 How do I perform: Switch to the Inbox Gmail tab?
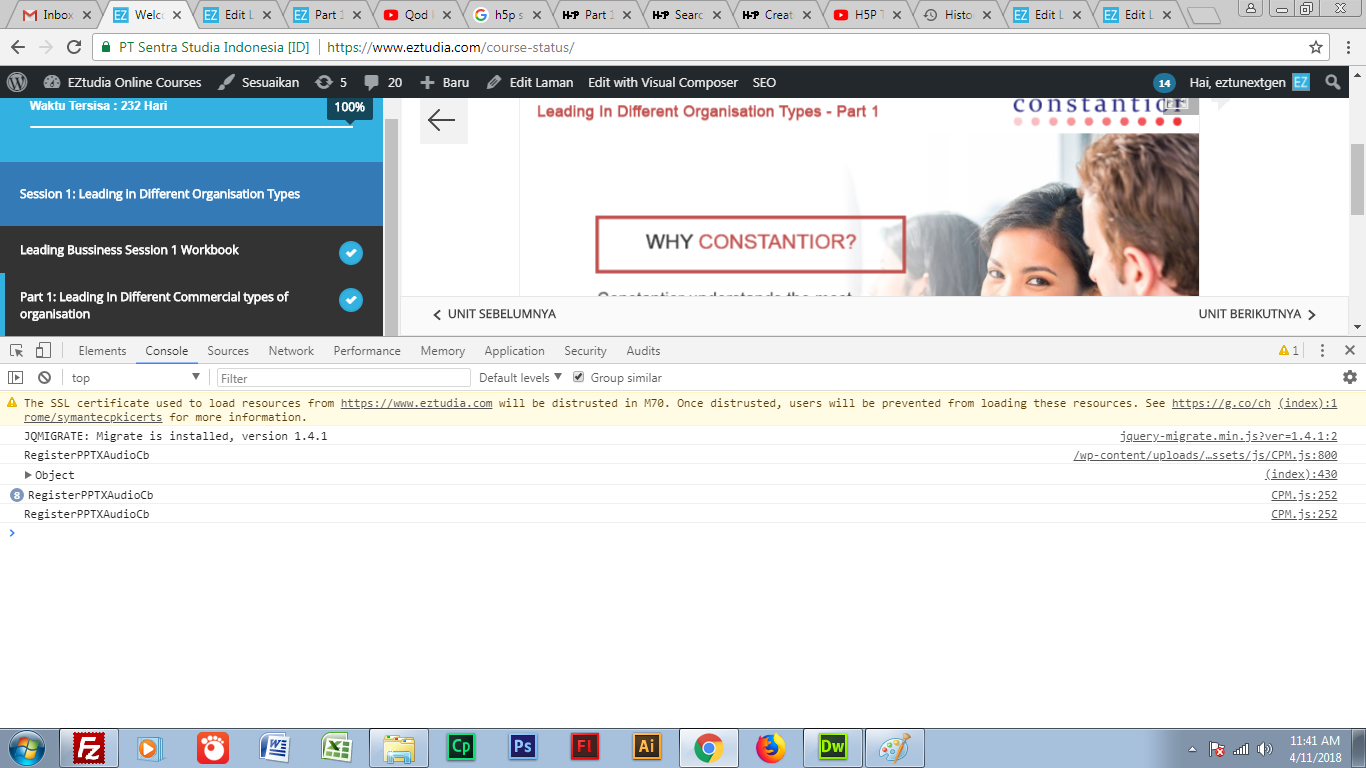(x=57, y=15)
